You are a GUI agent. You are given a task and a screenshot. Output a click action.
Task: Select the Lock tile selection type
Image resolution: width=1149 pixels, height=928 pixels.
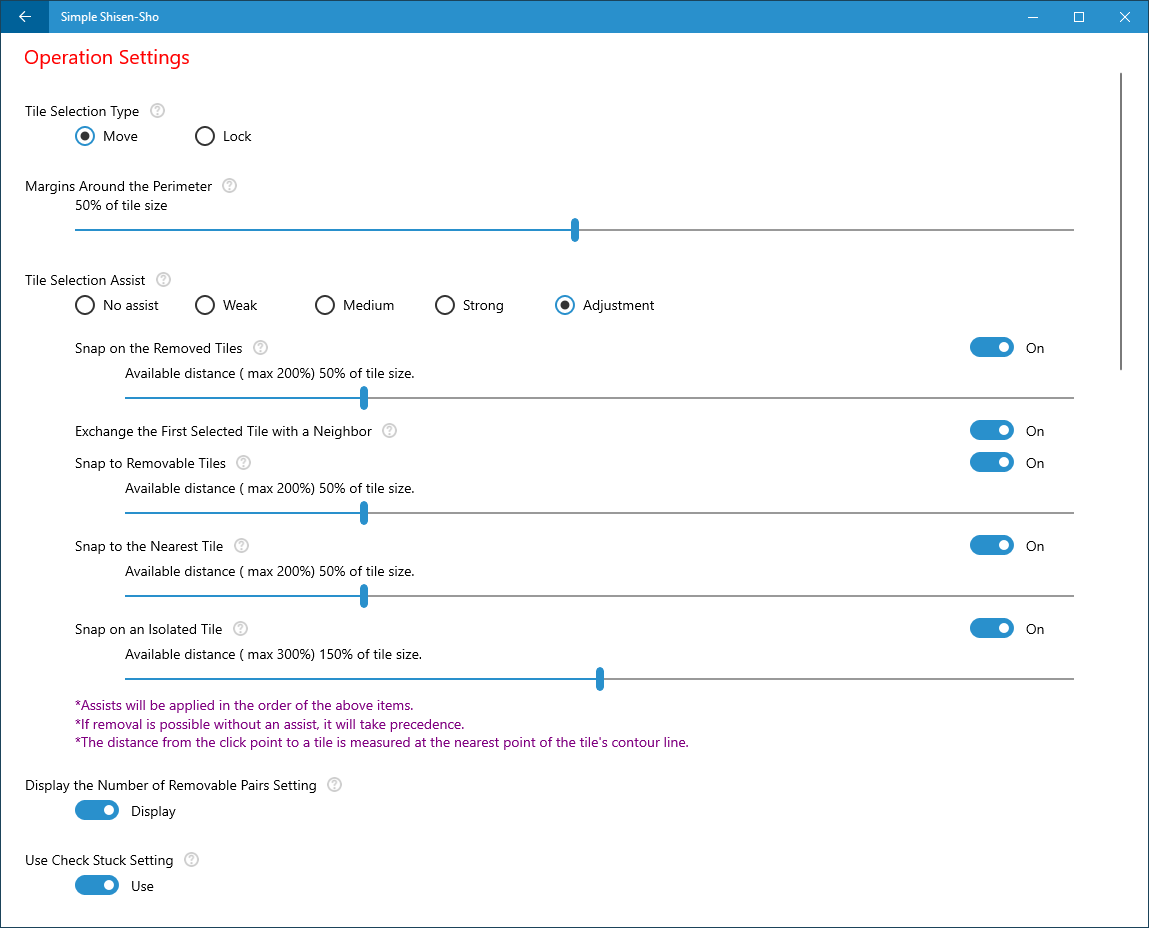[204, 136]
